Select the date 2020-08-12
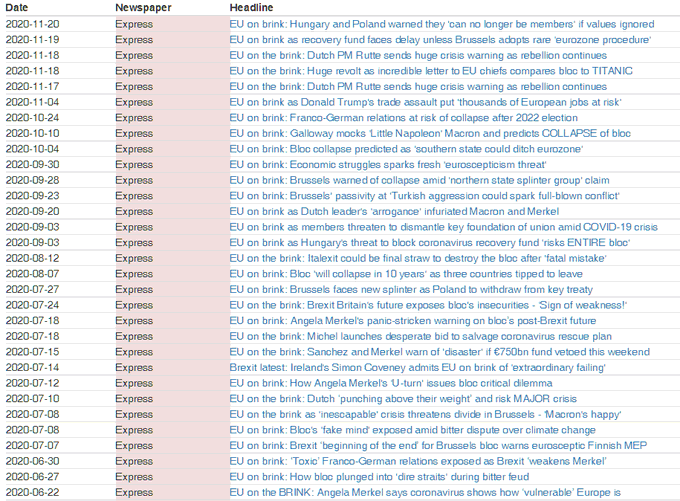680x501 pixels. click(33, 259)
